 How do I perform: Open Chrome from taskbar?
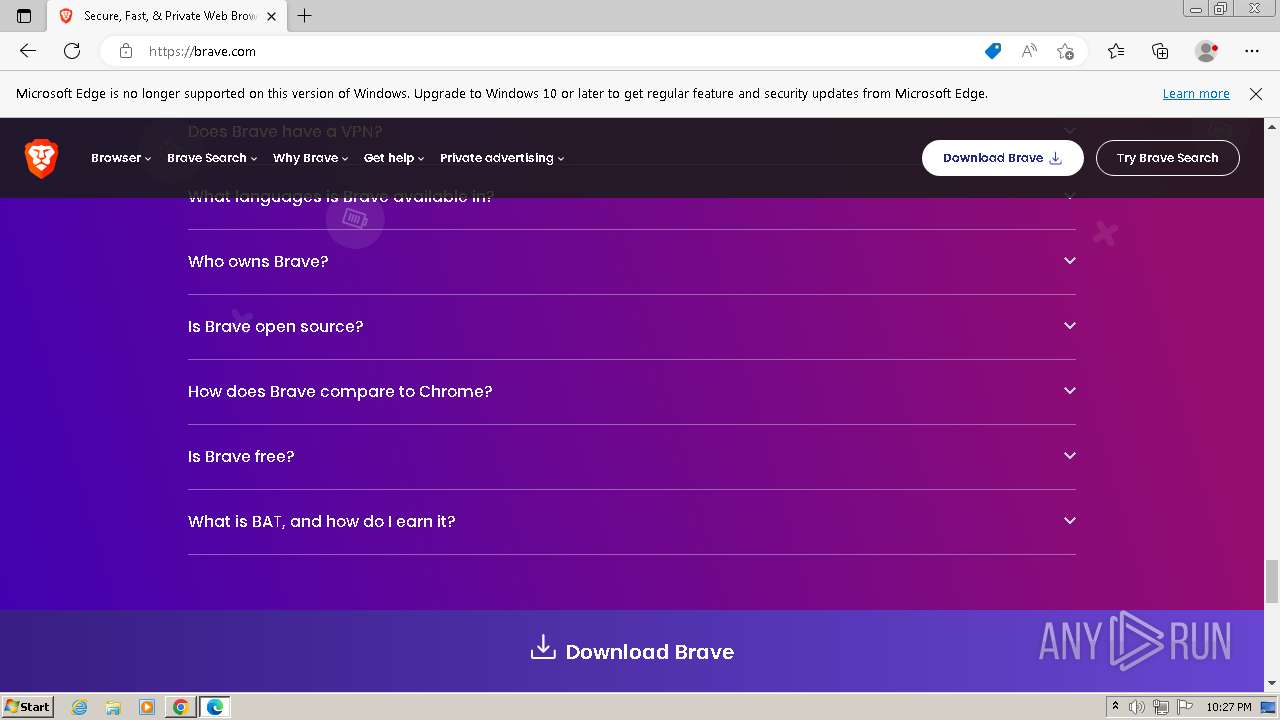pos(181,707)
